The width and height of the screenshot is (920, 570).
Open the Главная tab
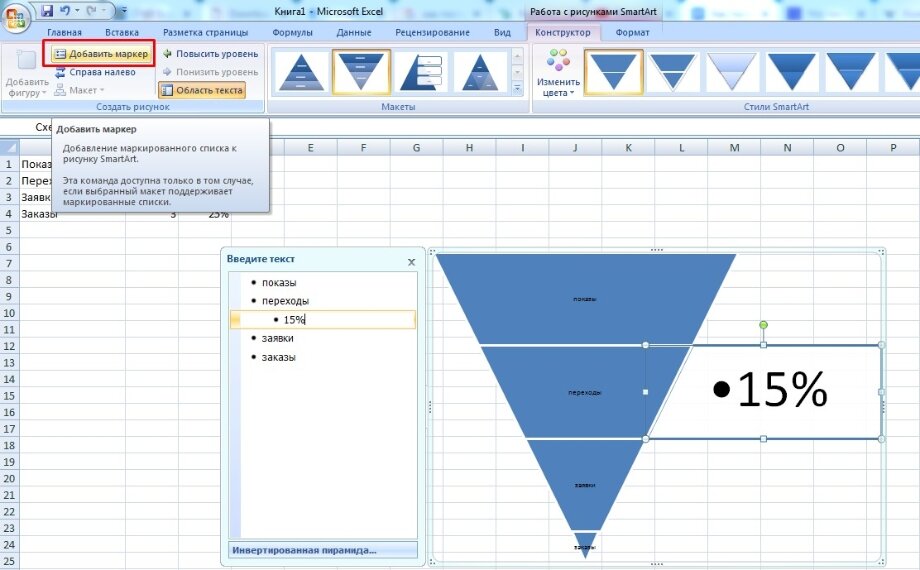coord(65,32)
